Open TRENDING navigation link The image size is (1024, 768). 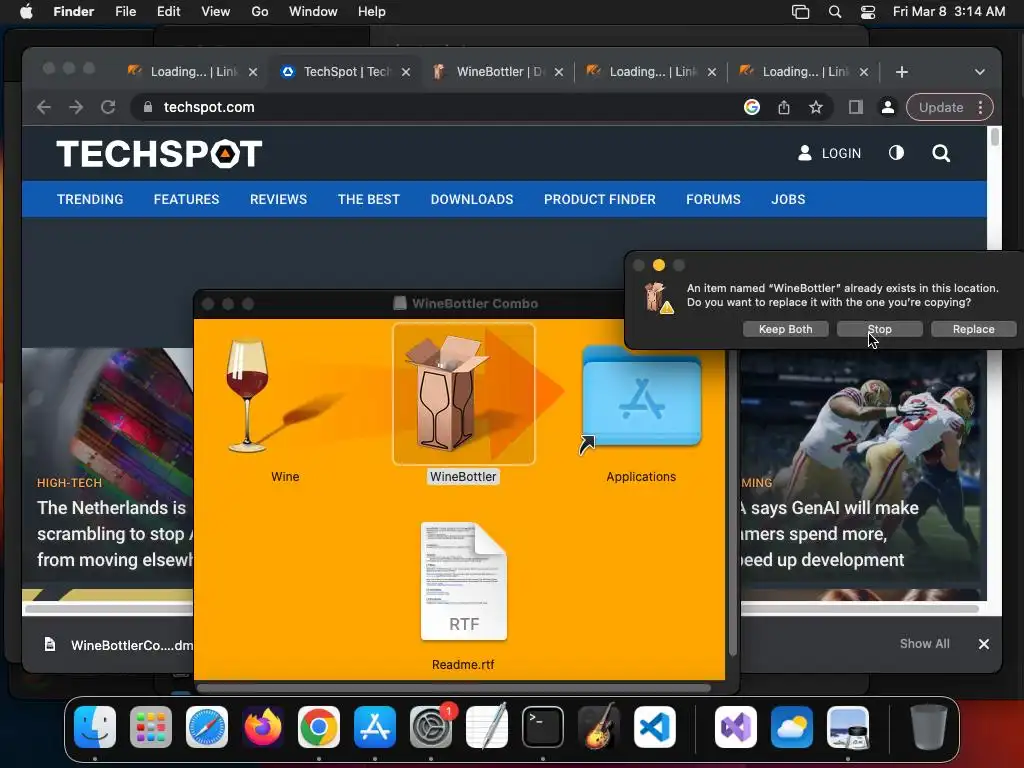pyautogui.click(x=90, y=199)
